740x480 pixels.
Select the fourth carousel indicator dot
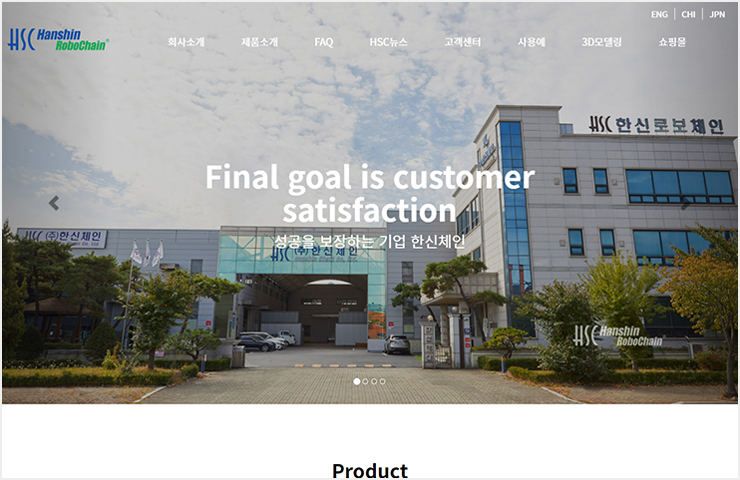pyautogui.click(x=382, y=381)
